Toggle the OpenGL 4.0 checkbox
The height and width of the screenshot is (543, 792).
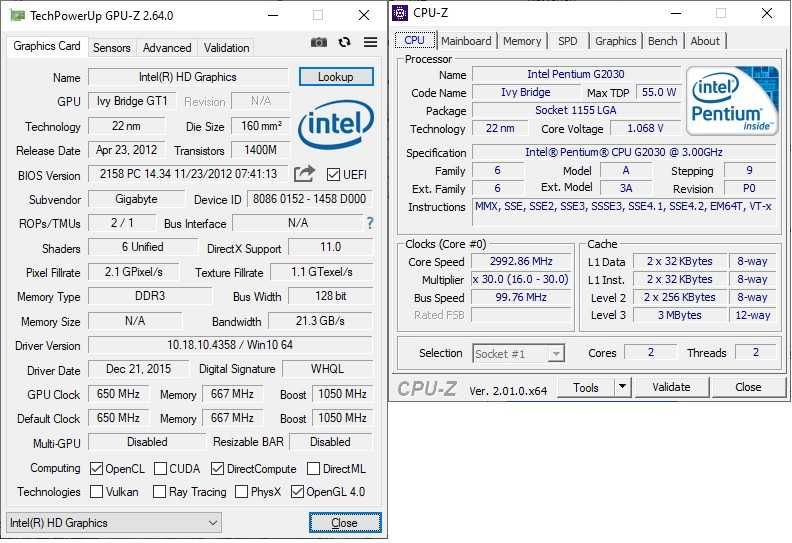pyautogui.click(x=297, y=491)
